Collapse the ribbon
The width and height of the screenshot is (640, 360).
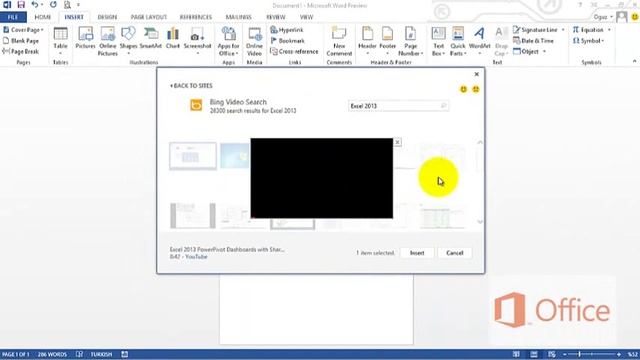tap(634, 61)
